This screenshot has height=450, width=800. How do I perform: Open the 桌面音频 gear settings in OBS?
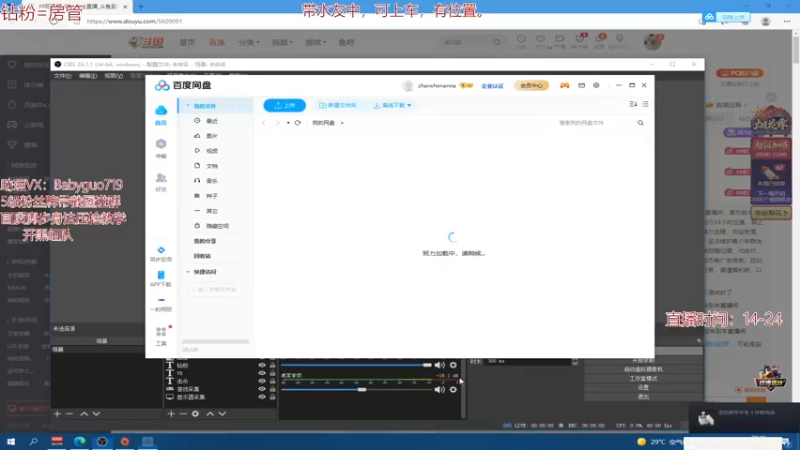[453, 389]
